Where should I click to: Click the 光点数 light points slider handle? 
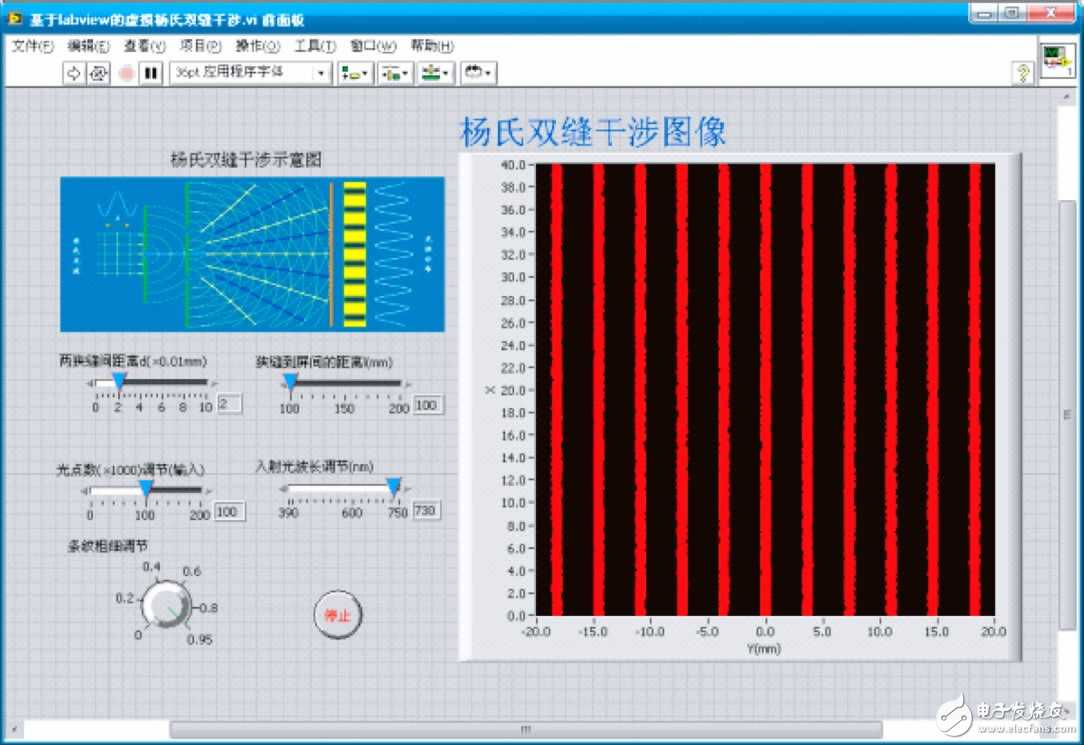pyautogui.click(x=146, y=489)
